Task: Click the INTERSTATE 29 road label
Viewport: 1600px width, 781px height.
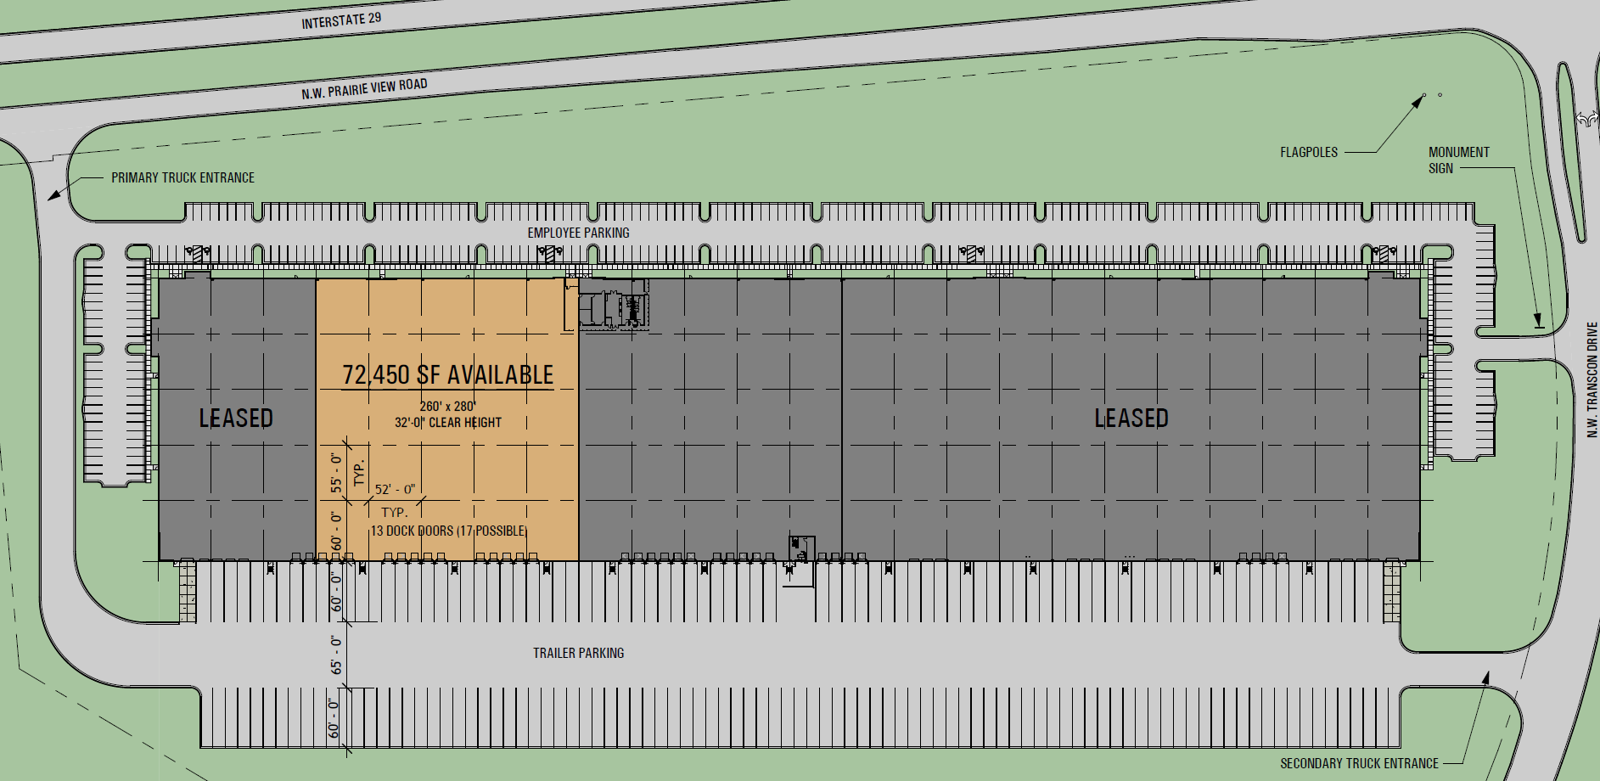Action: coord(341,20)
